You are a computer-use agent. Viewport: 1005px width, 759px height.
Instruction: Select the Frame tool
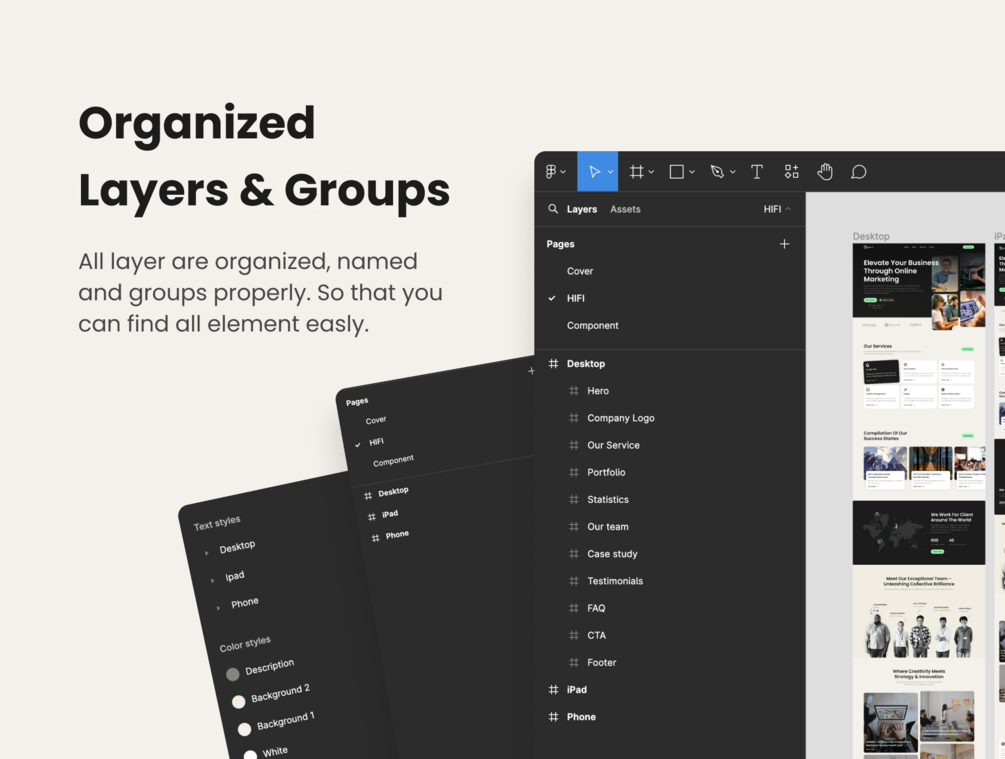coord(636,172)
